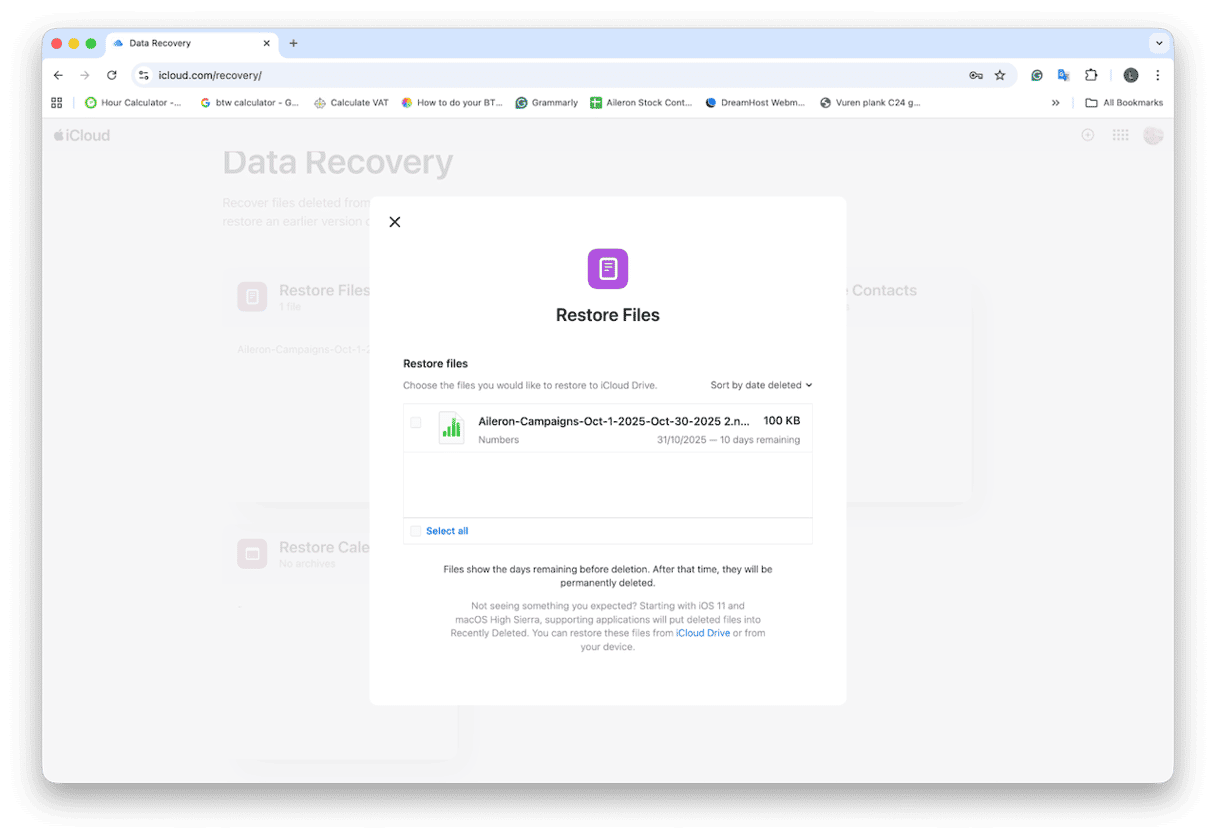
Task: Check the Aileron-Campaigns file checkbox
Action: pos(416,423)
